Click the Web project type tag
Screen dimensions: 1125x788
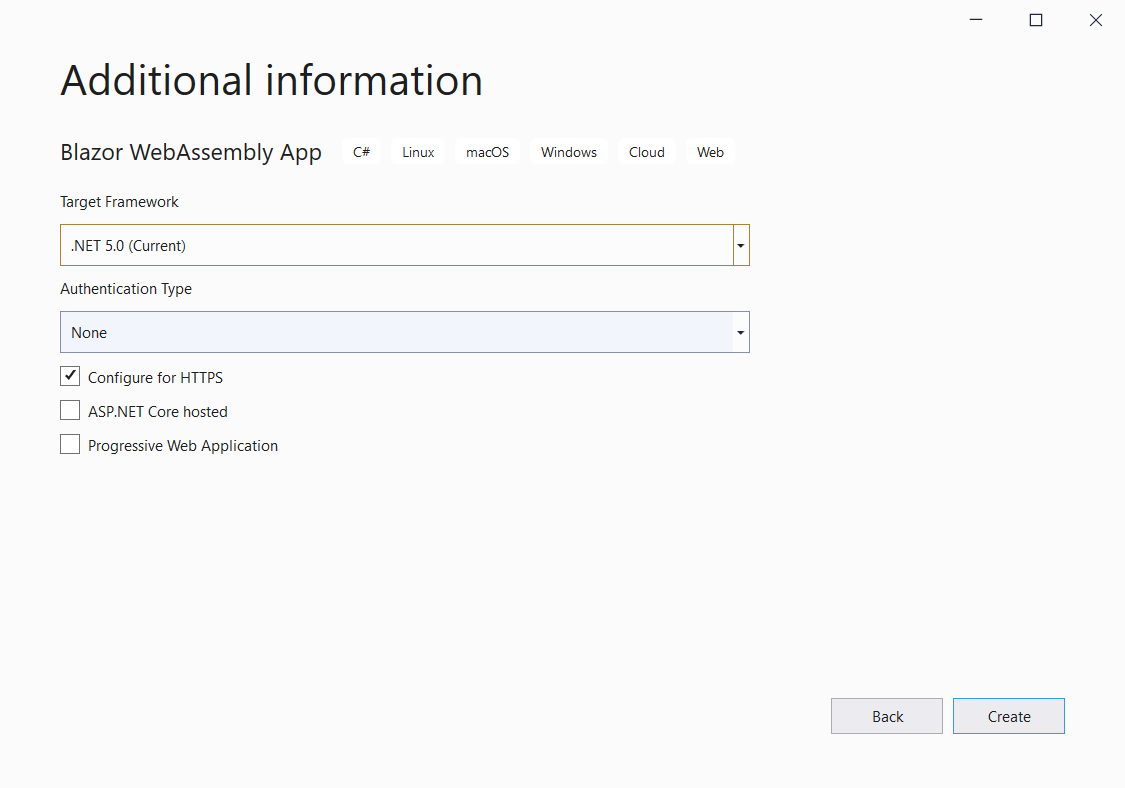point(710,152)
